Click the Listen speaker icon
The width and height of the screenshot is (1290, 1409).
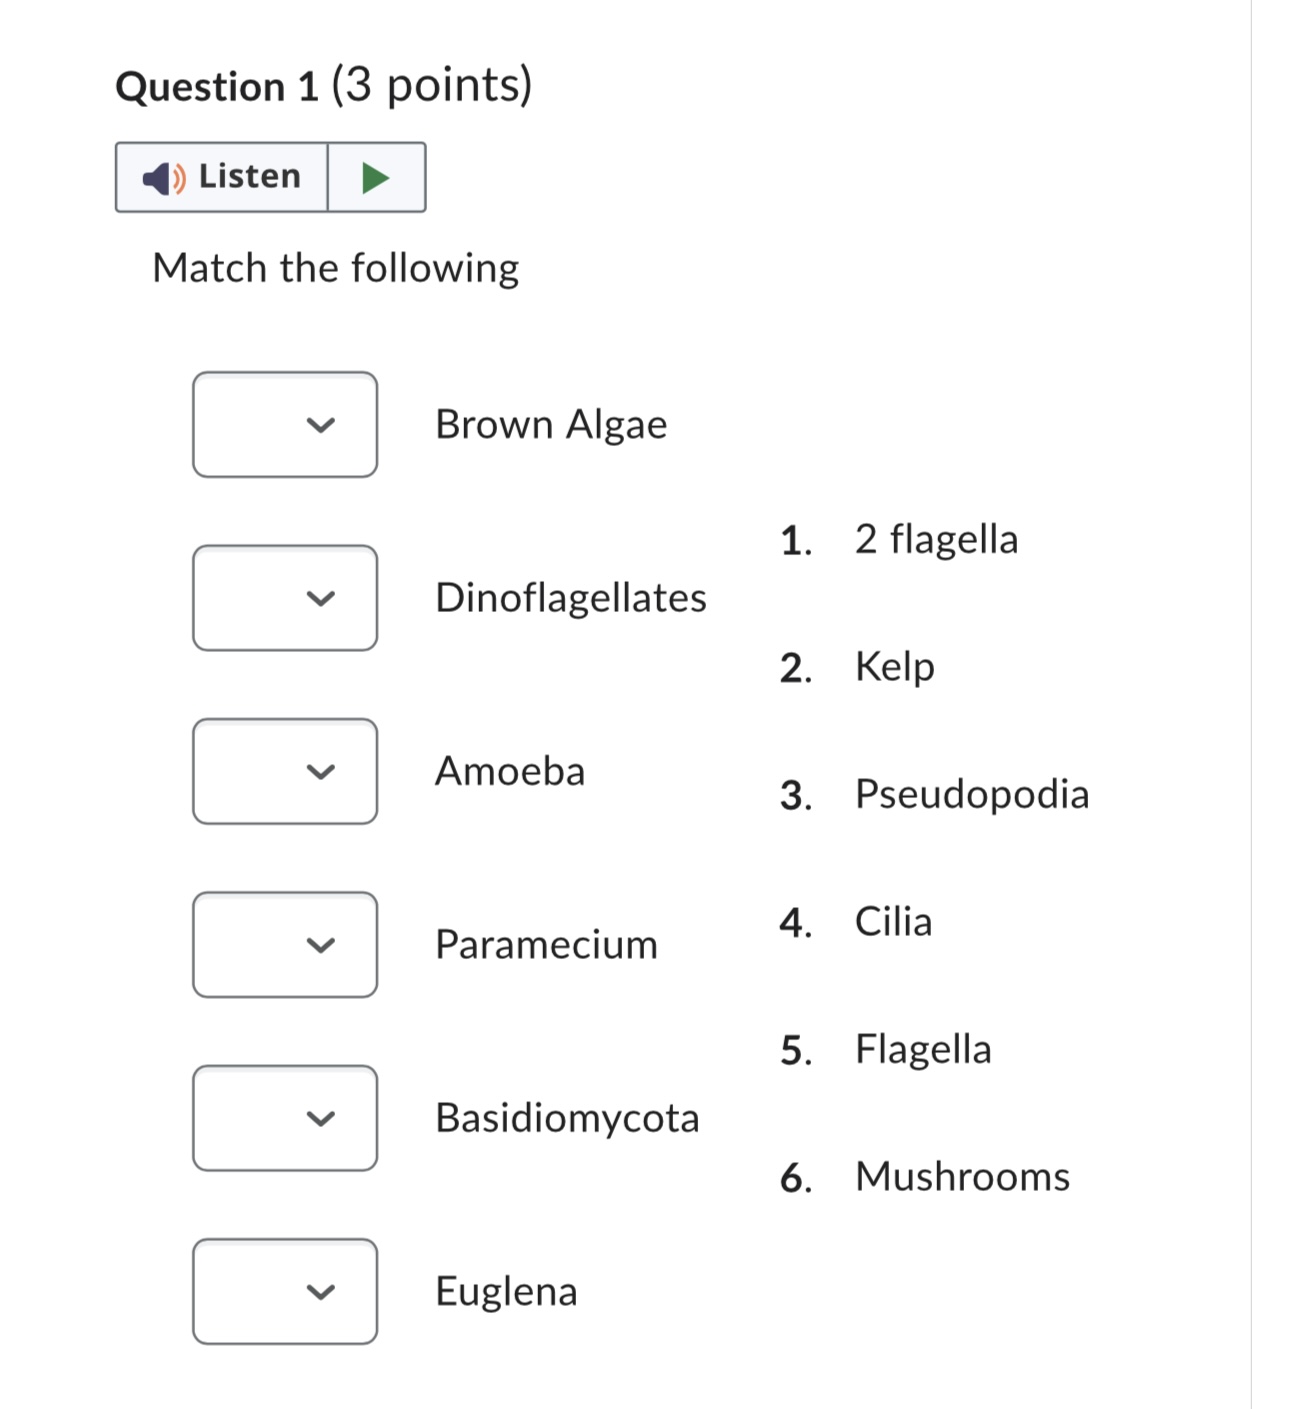(164, 178)
